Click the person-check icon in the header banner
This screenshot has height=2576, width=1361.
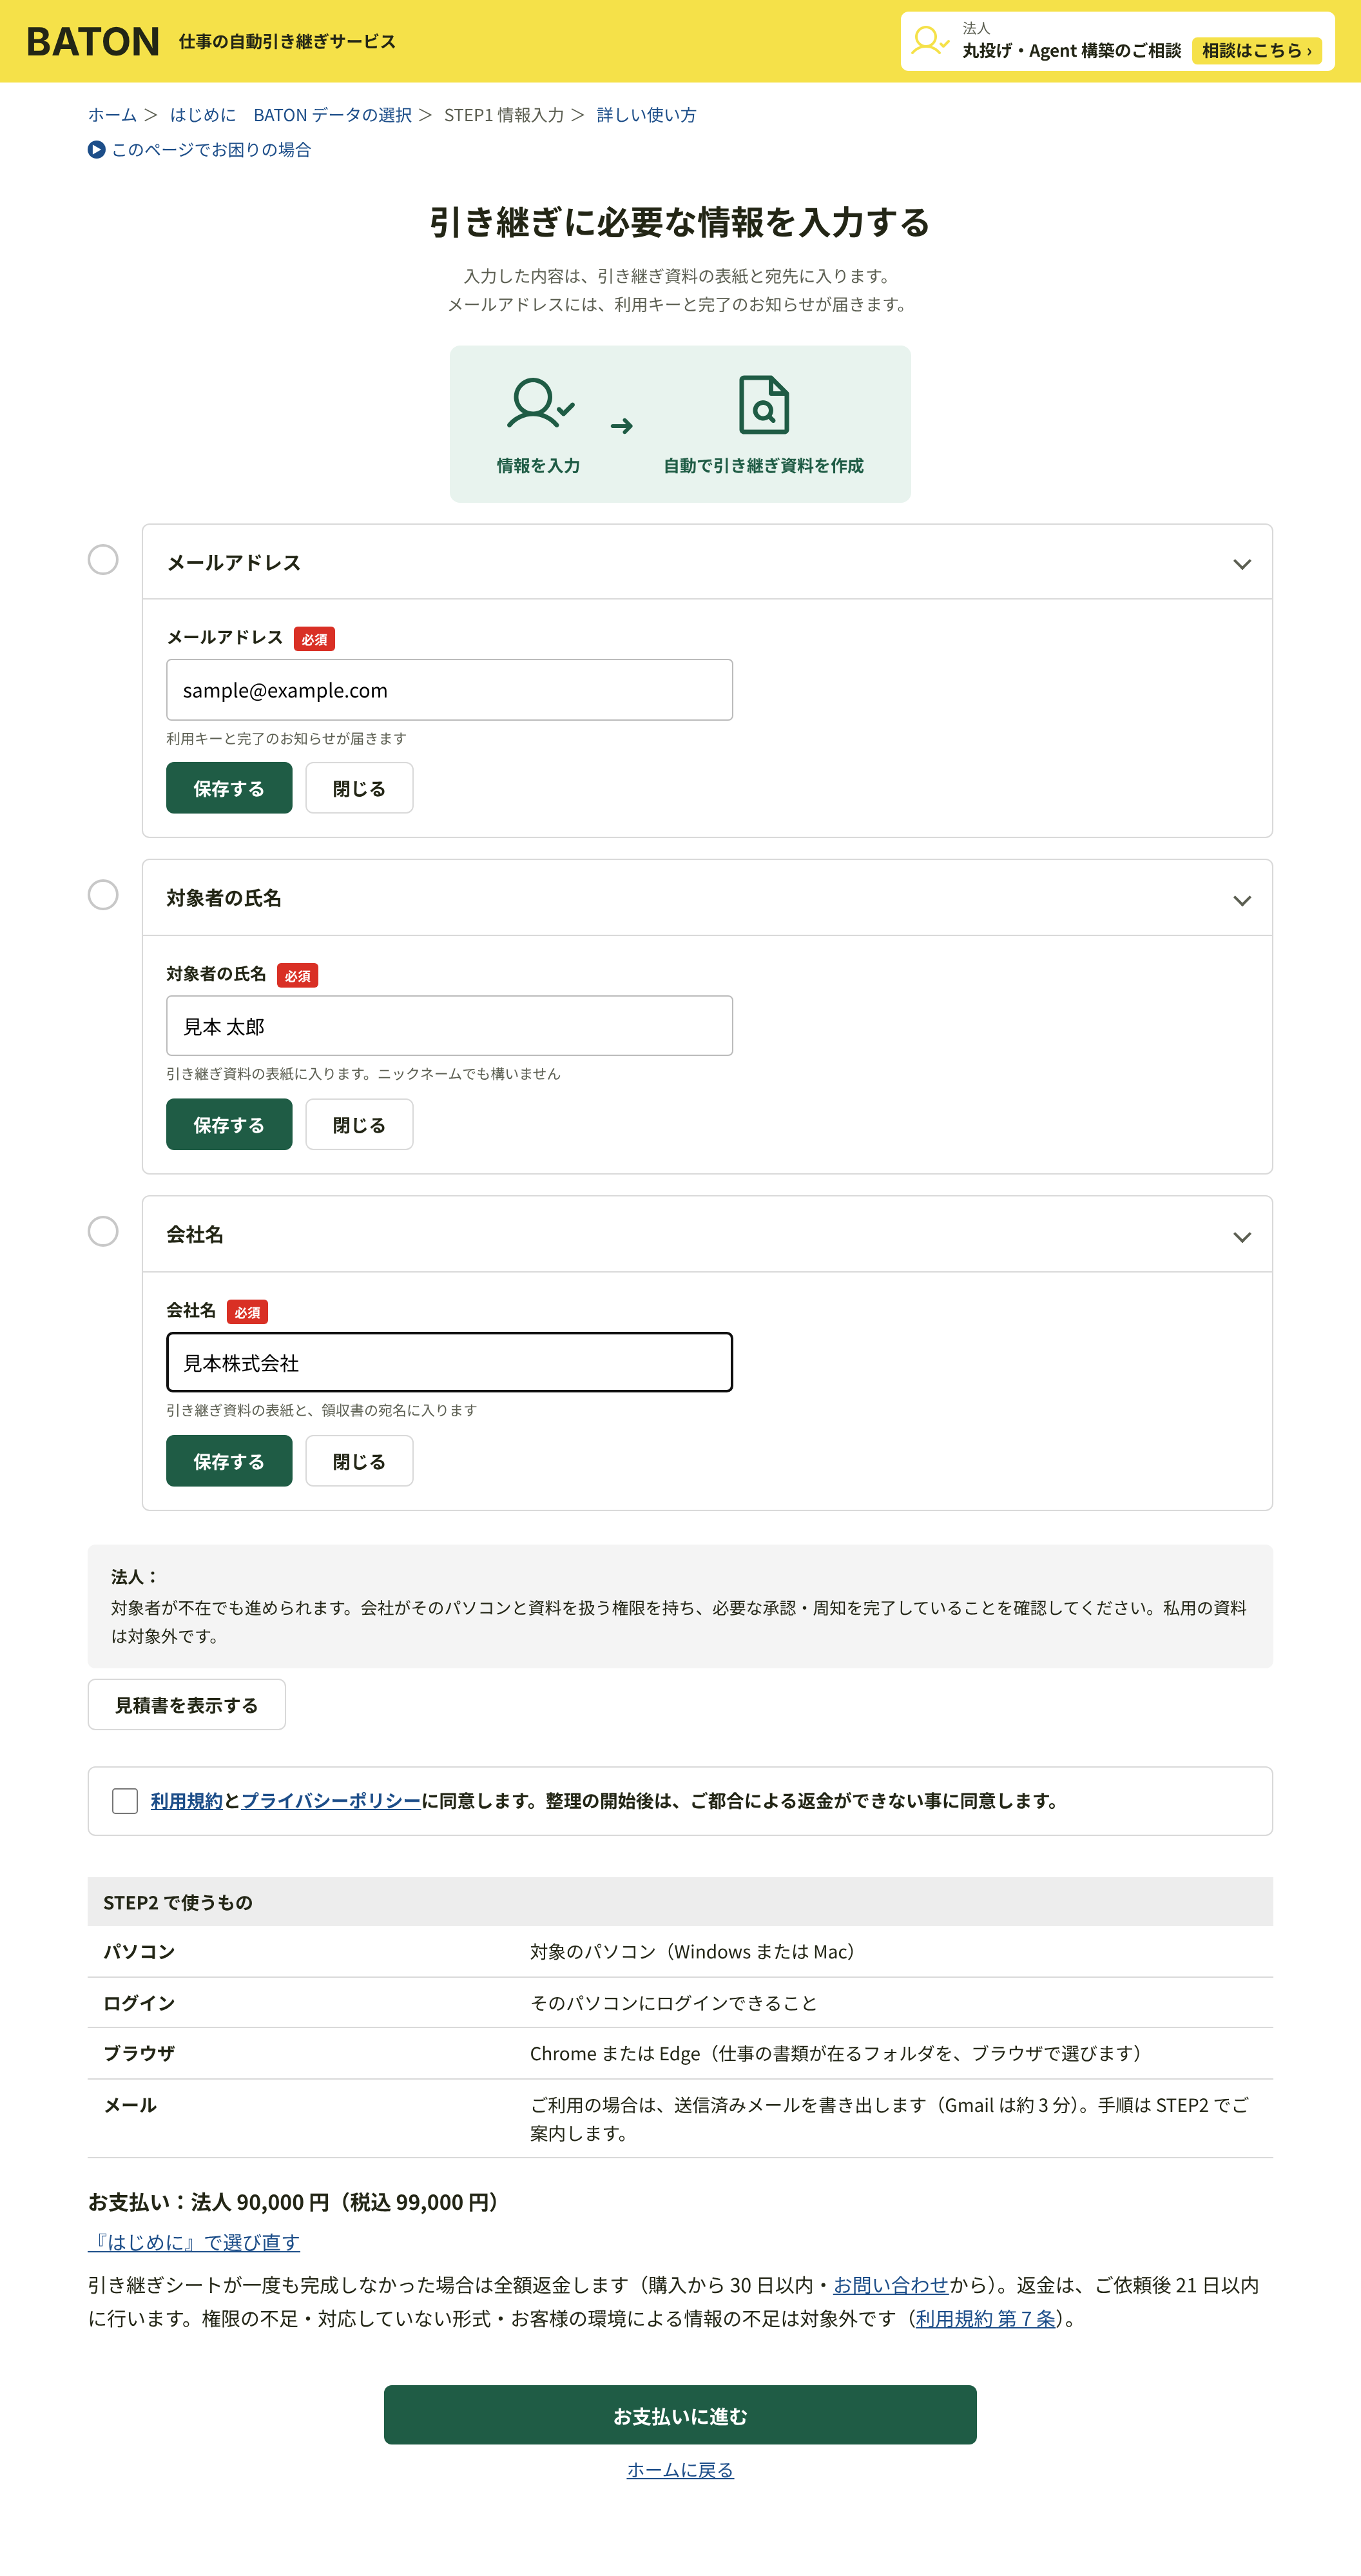(x=930, y=41)
